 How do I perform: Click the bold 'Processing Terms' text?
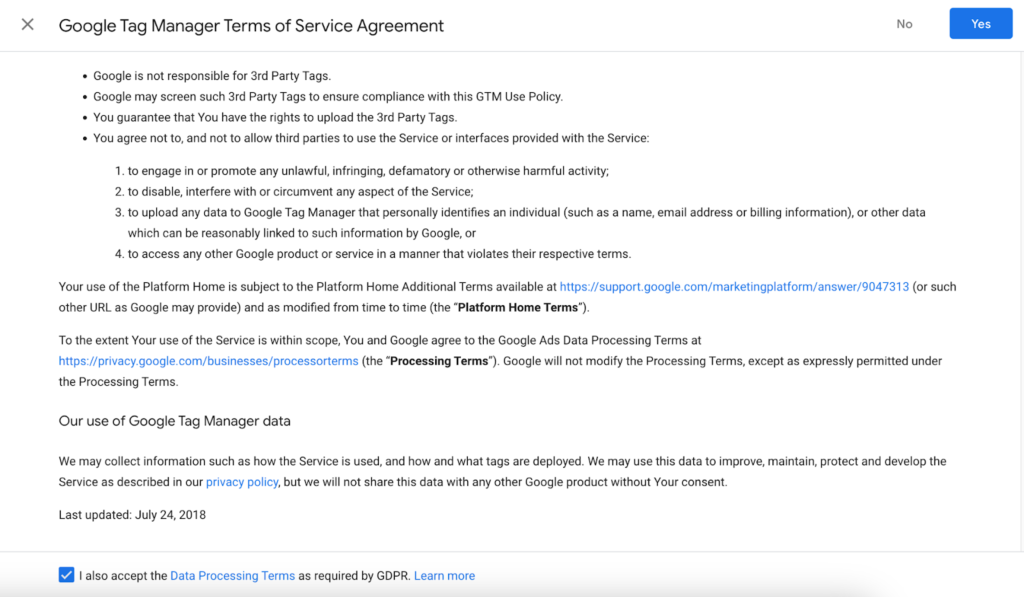tap(439, 361)
